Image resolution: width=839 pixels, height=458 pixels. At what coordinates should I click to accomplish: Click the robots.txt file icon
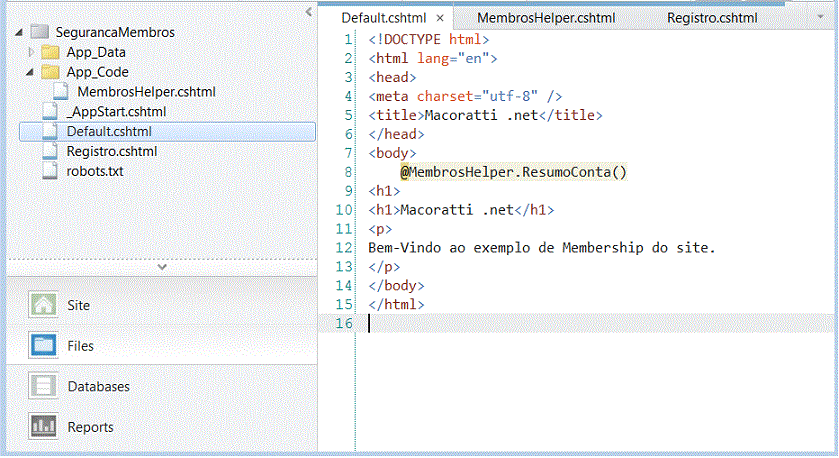tap(50, 171)
